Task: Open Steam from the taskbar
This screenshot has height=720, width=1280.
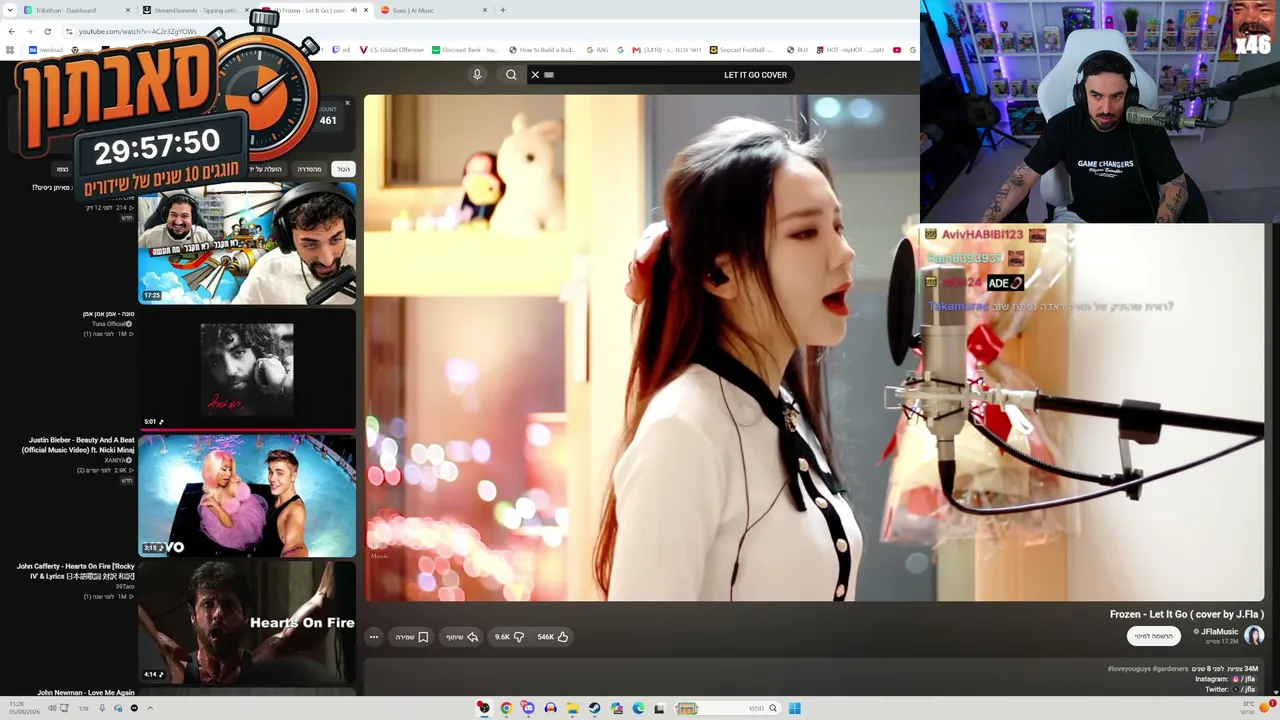Action: [594, 709]
